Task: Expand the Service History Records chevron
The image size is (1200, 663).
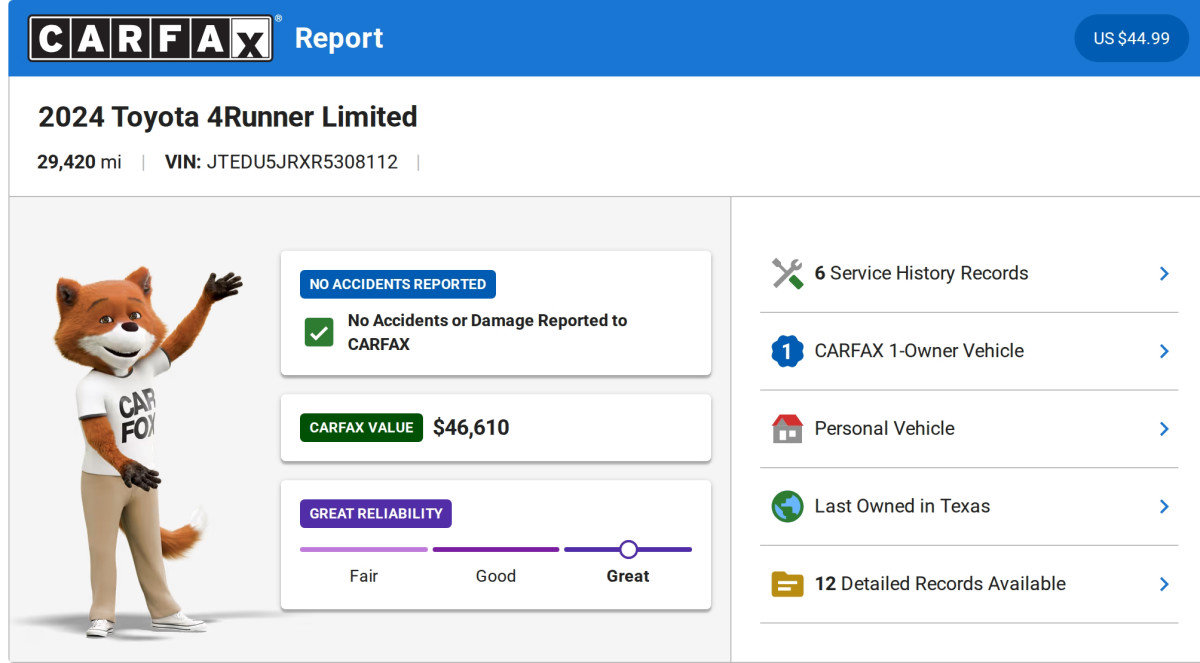Action: tap(1164, 273)
